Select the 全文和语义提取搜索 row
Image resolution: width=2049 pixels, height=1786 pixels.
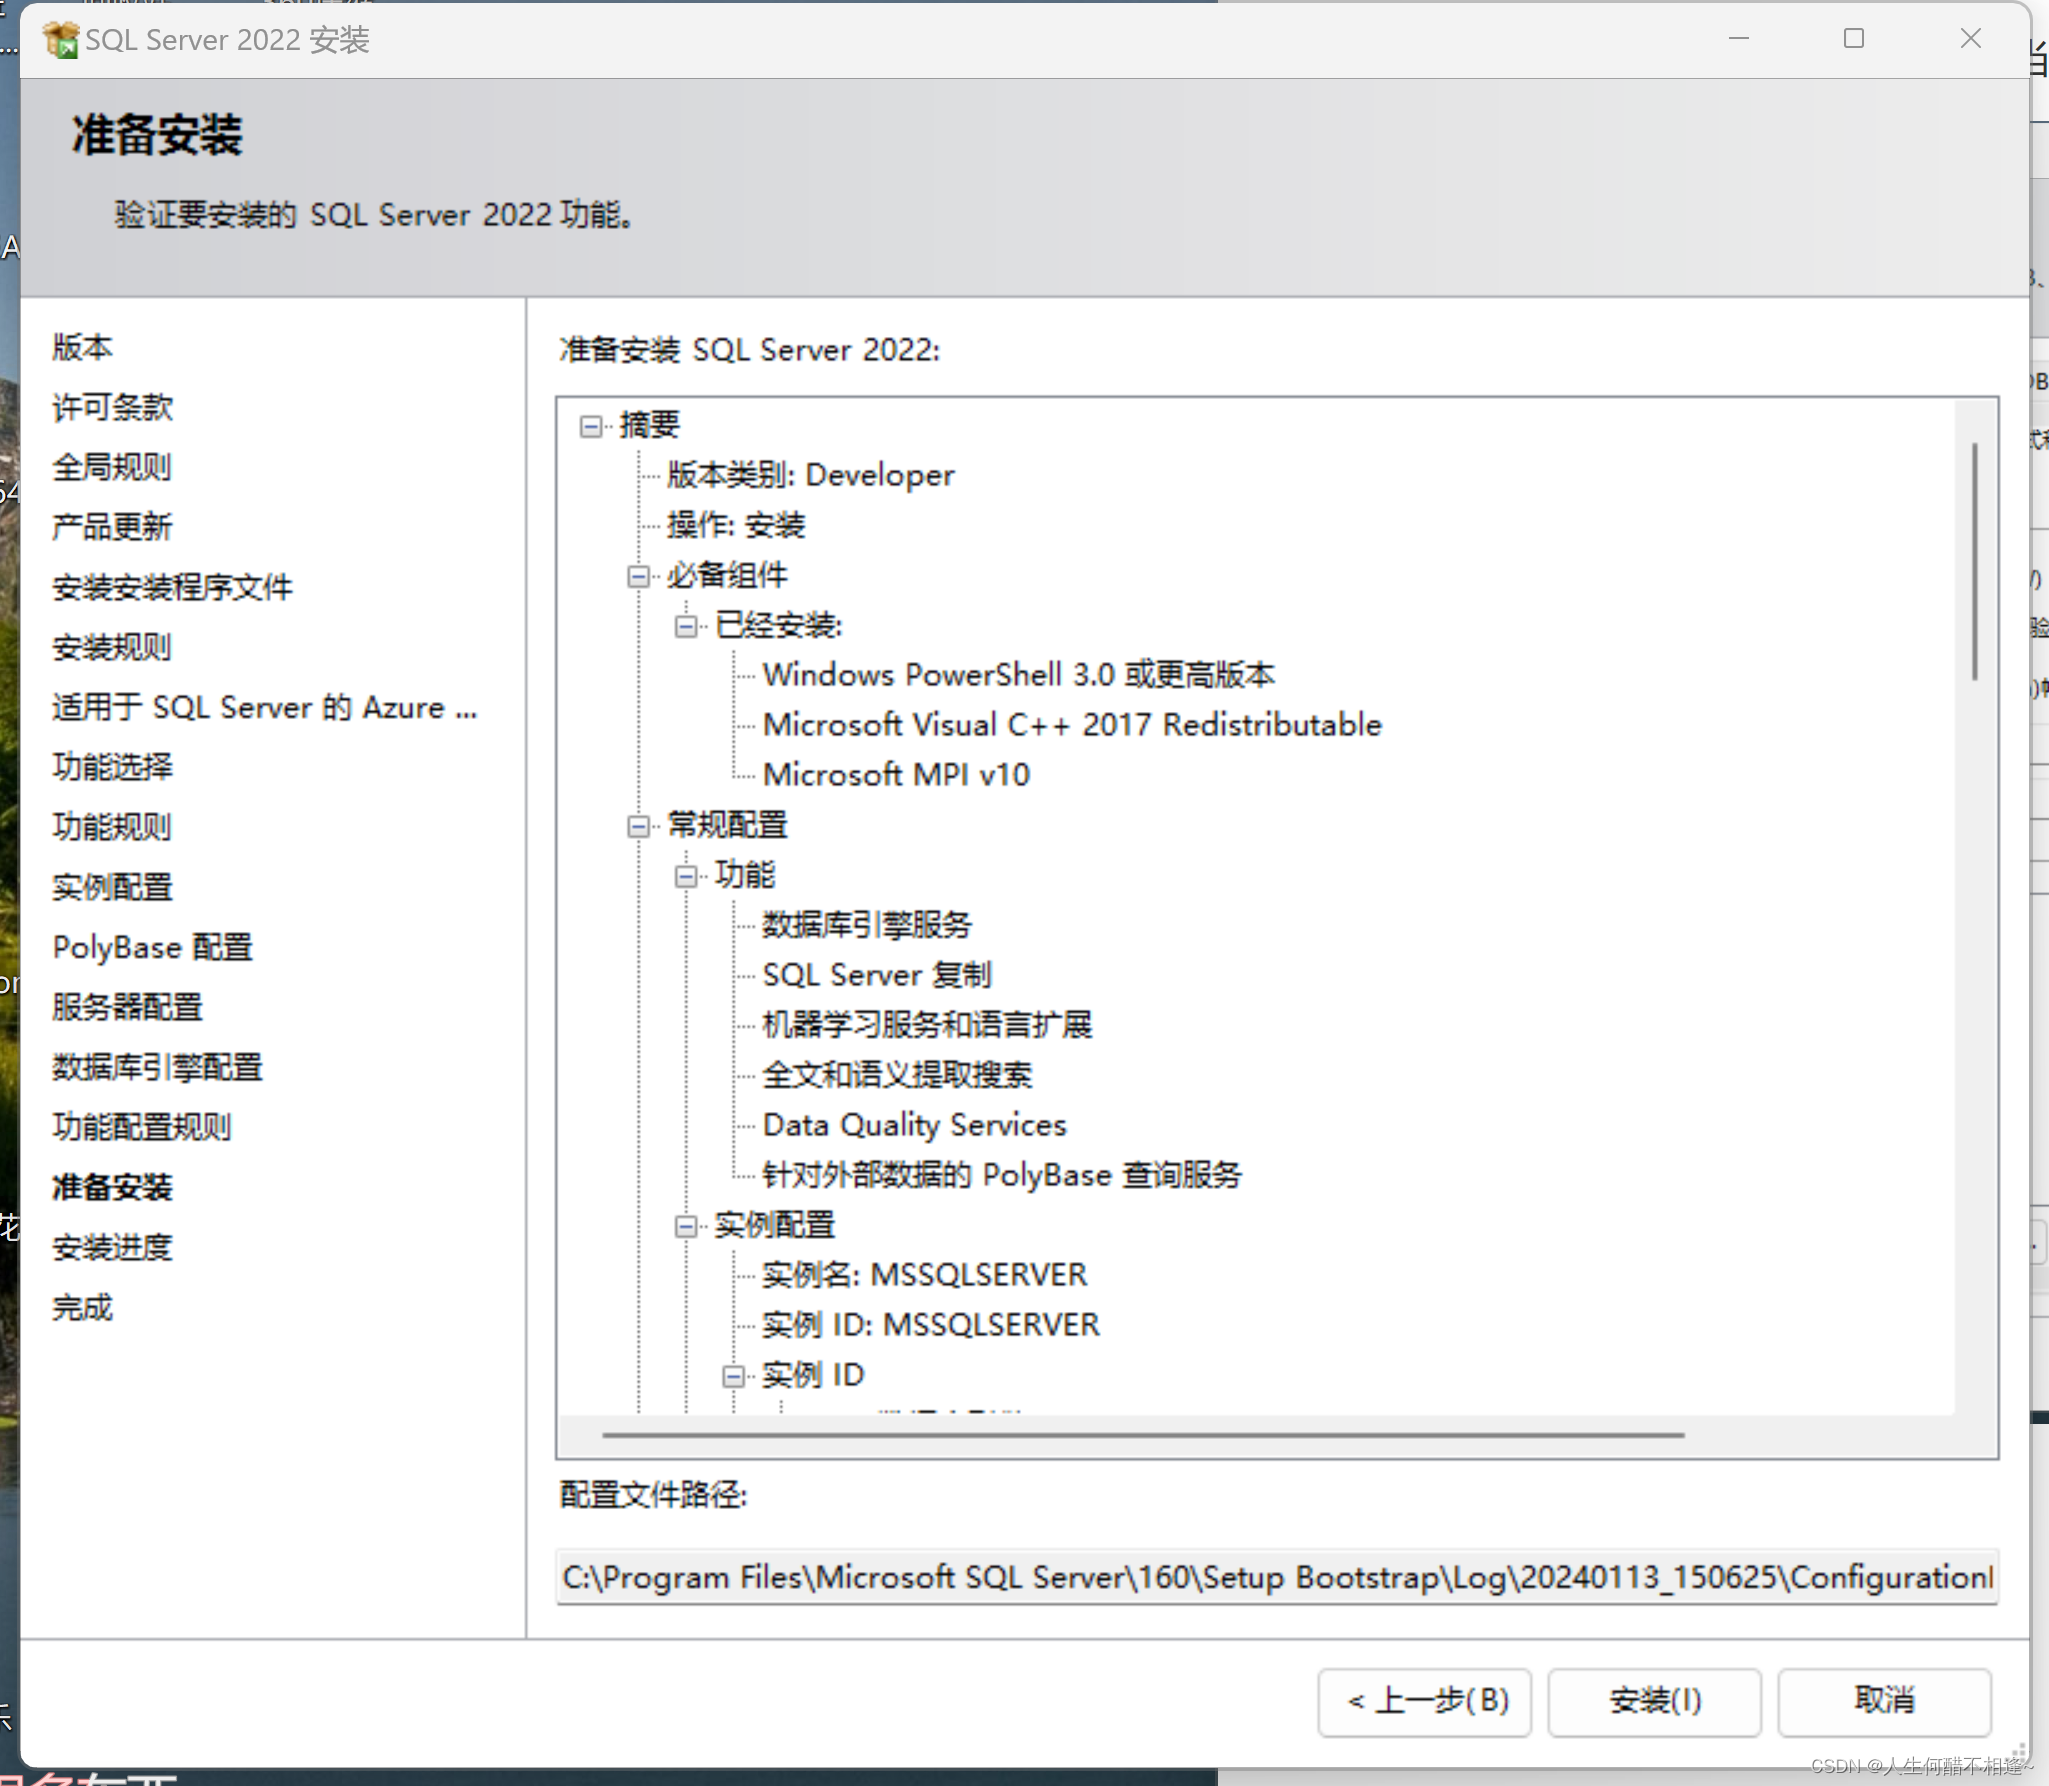coord(897,1075)
